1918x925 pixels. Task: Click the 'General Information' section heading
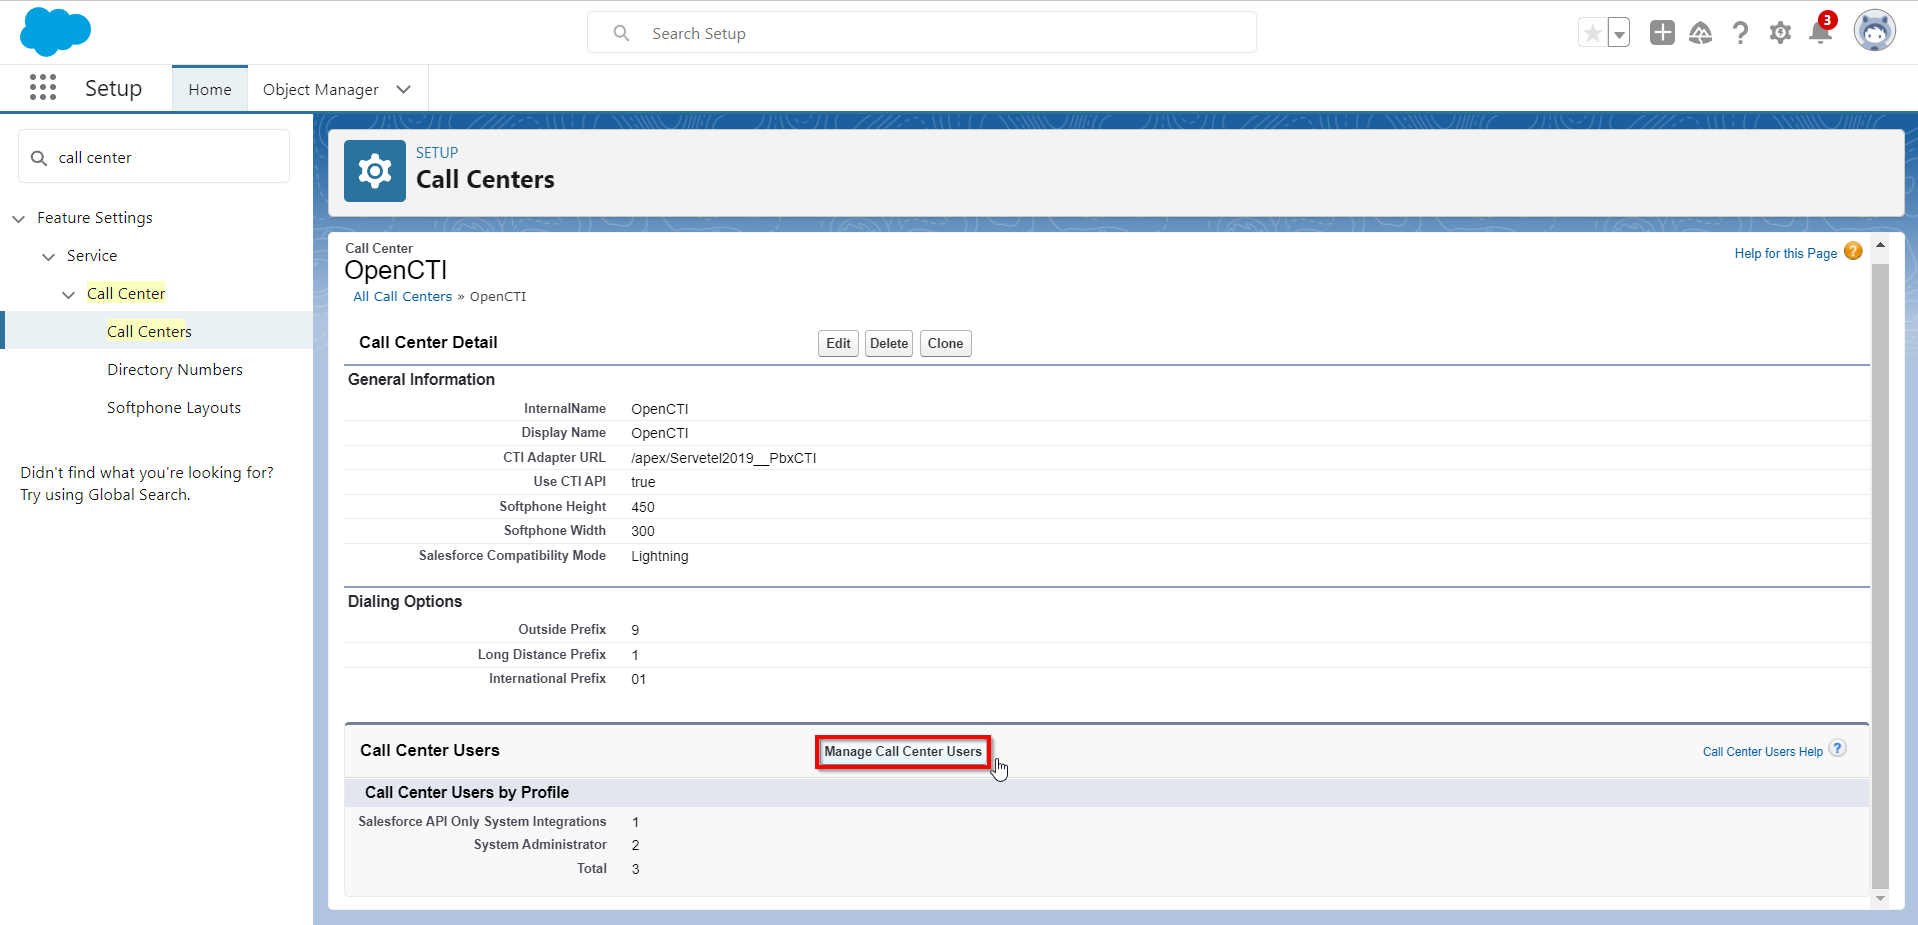(x=421, y=379)
